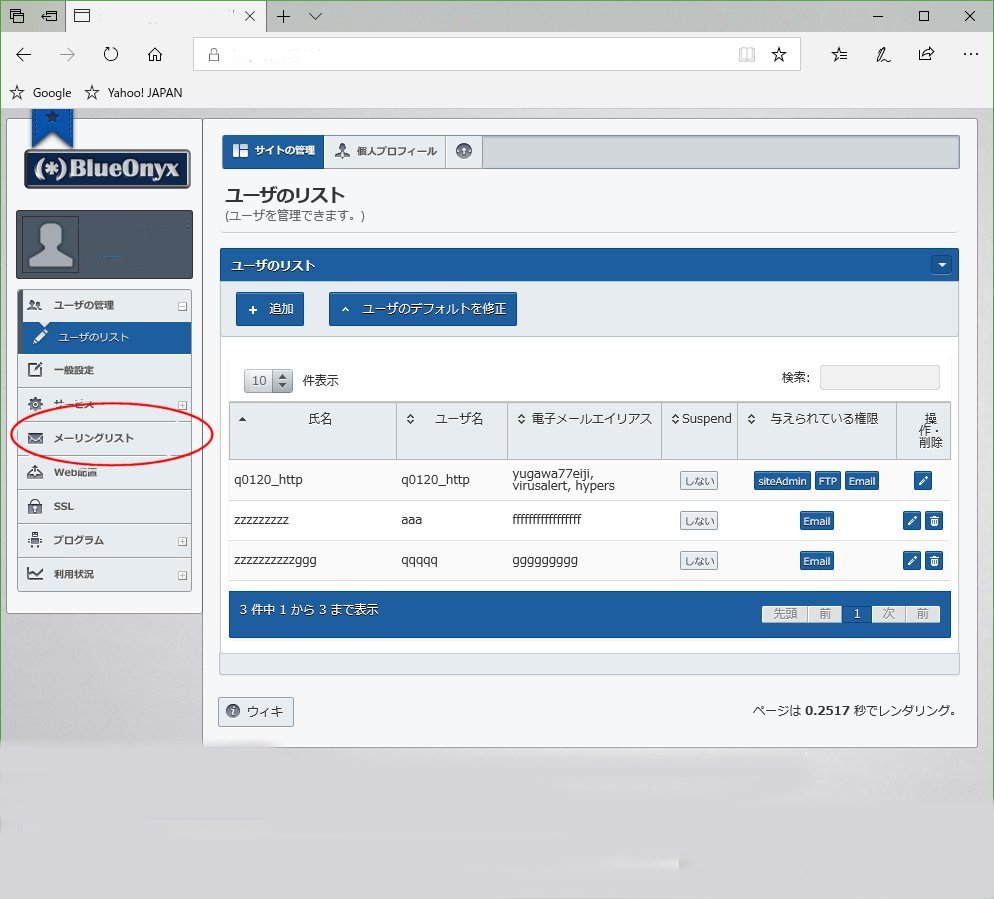The height and width of the screenshot is (899, 994).
Task: Expand the サービス sidebar section
Action: point(184,404)
